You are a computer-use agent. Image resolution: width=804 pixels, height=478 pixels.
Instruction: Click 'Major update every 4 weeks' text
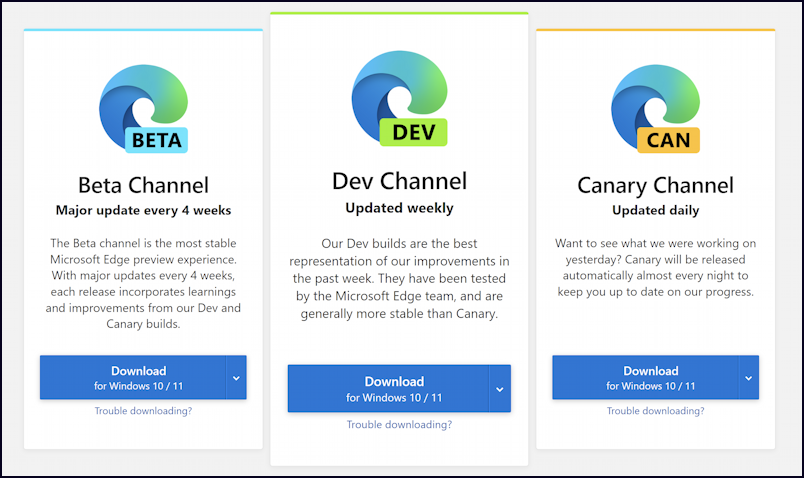pos(143,210)
